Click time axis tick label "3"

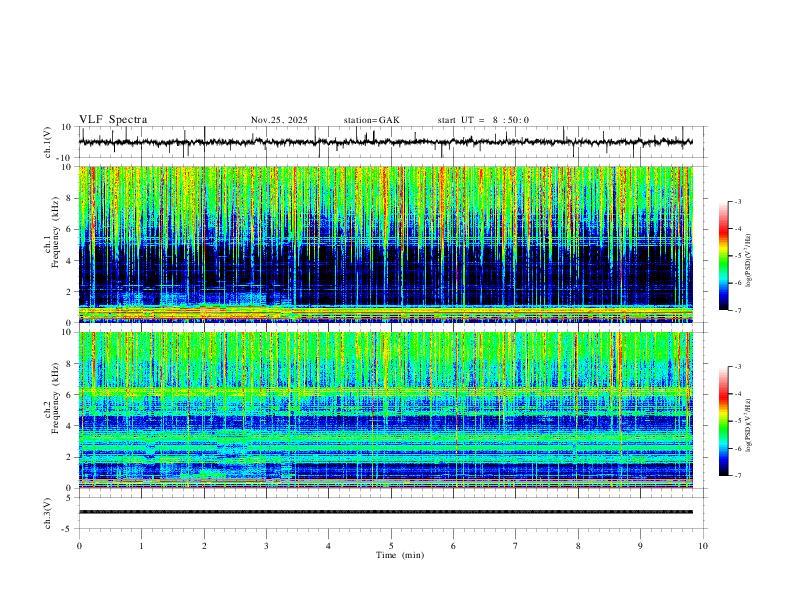click(266, 546)
